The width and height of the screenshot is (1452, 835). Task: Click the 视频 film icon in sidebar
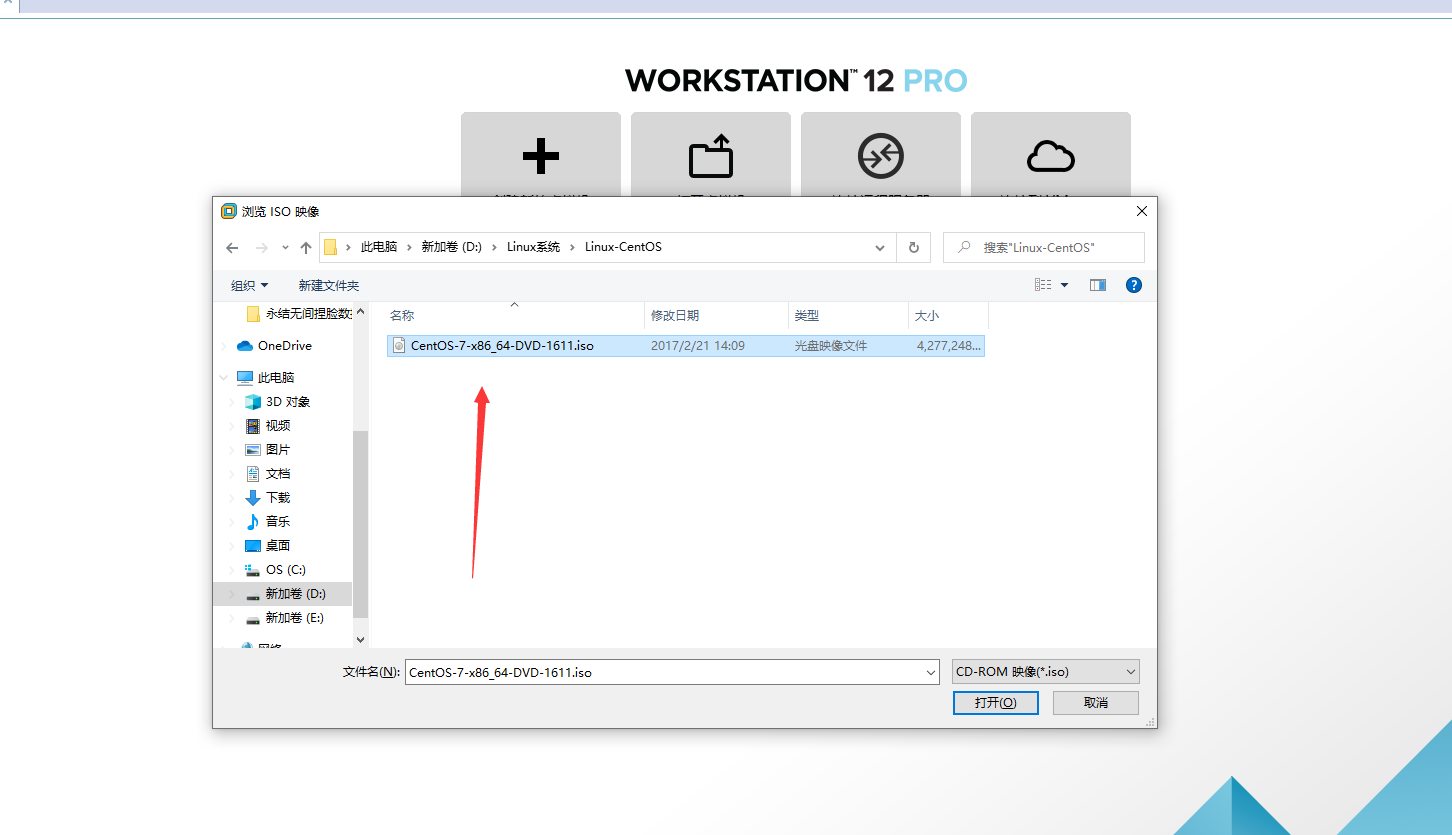click(x=253, y=426)
